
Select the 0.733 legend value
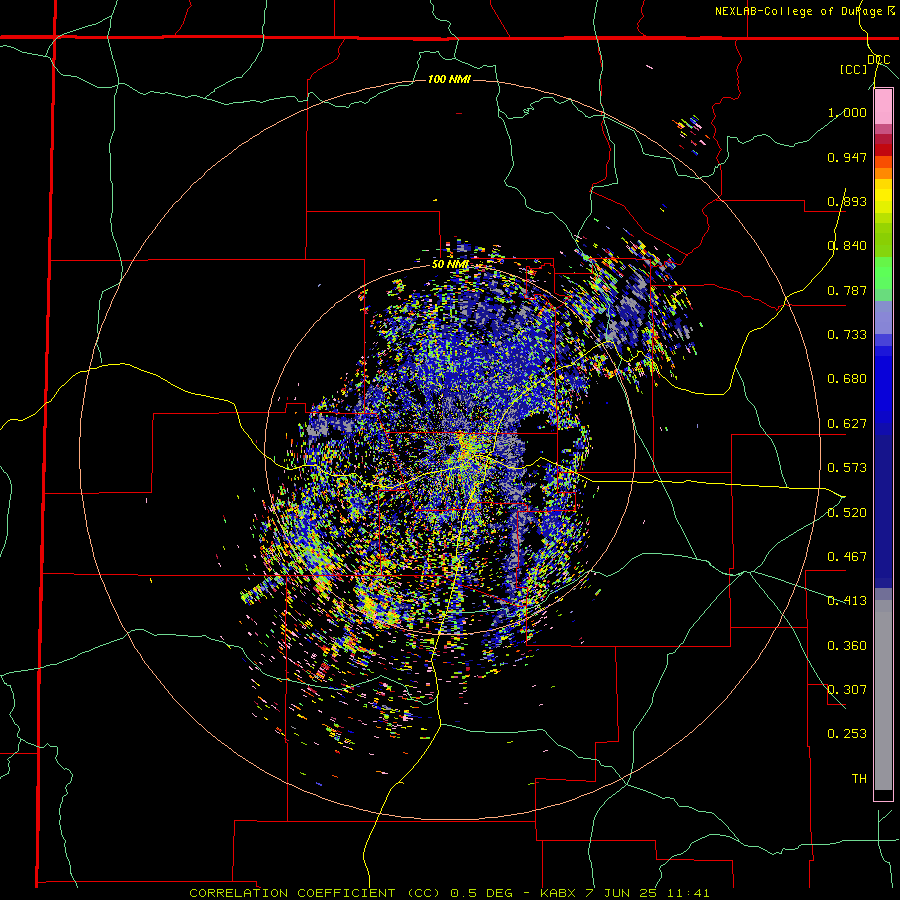[x=847, y=335]
